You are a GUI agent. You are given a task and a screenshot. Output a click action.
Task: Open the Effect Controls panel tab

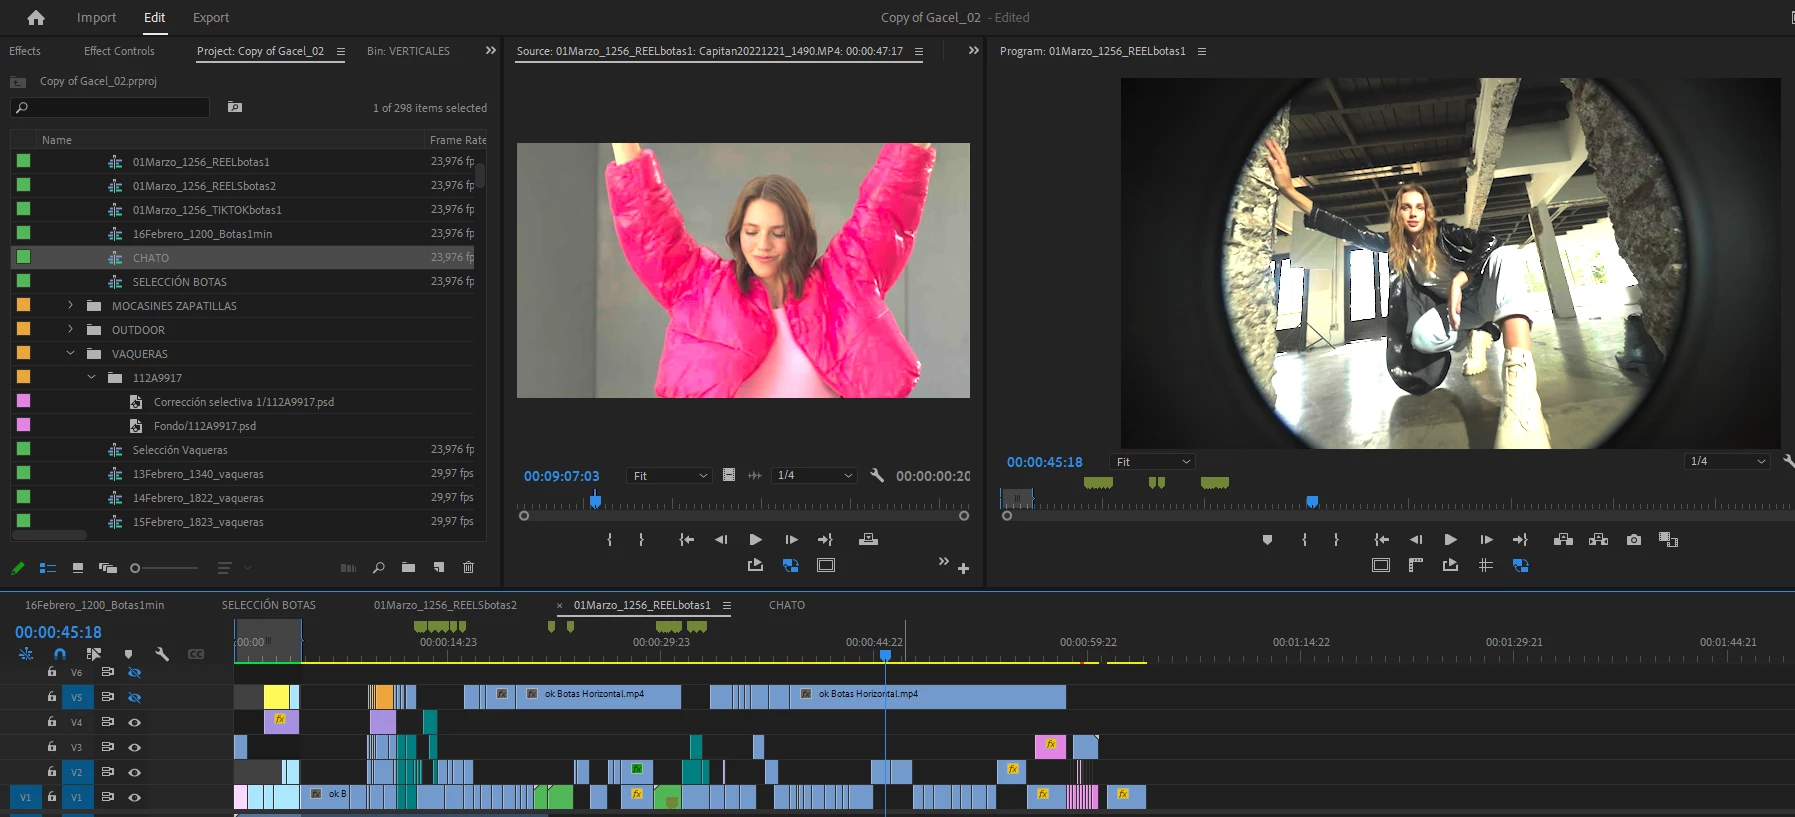(119, 51)
